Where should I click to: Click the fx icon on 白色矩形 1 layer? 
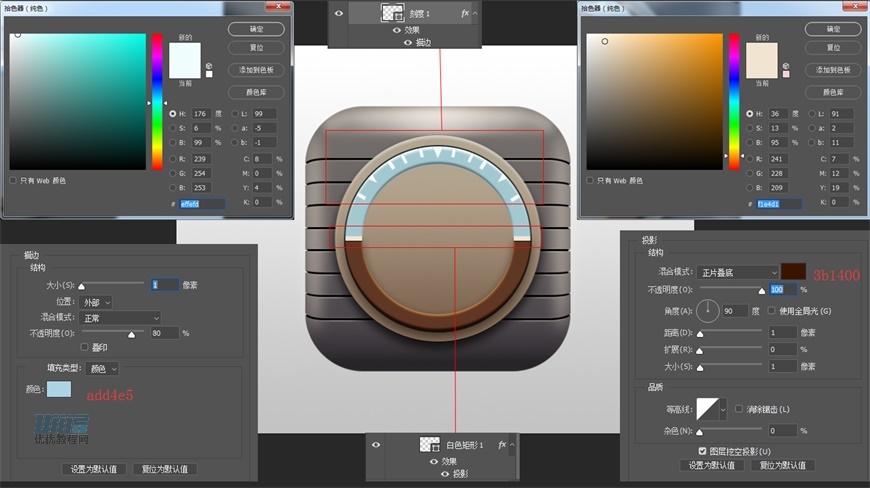point(503,444)
